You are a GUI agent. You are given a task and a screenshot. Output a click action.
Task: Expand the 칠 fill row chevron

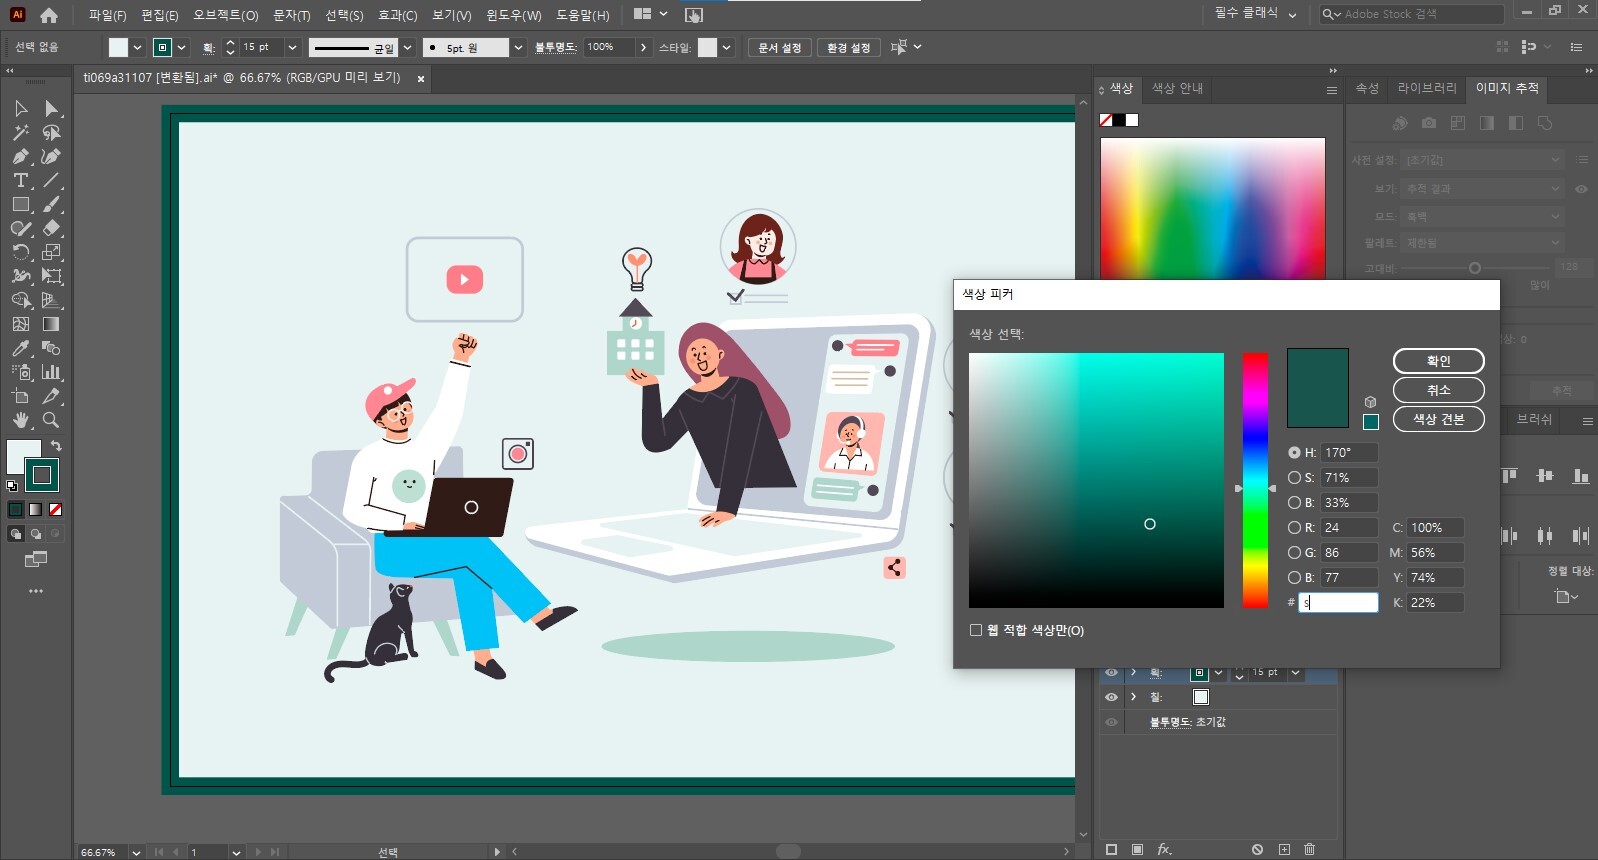click(1134, 697)
